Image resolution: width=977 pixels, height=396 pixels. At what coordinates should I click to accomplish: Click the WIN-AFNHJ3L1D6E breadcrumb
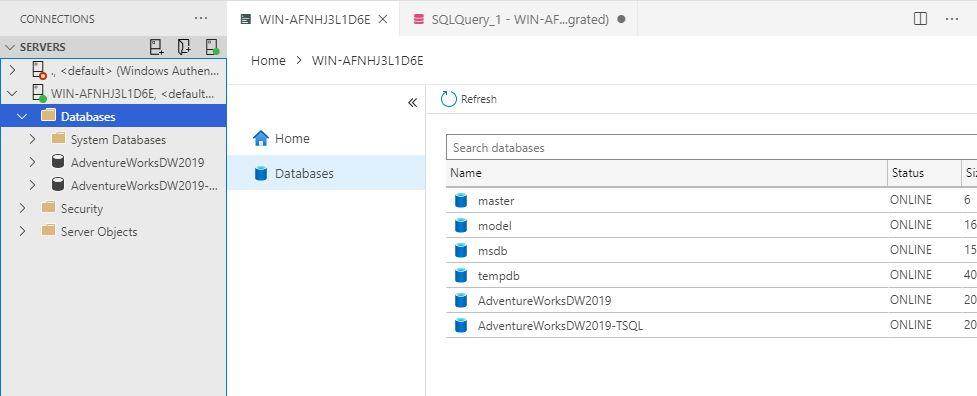point(368,60)
